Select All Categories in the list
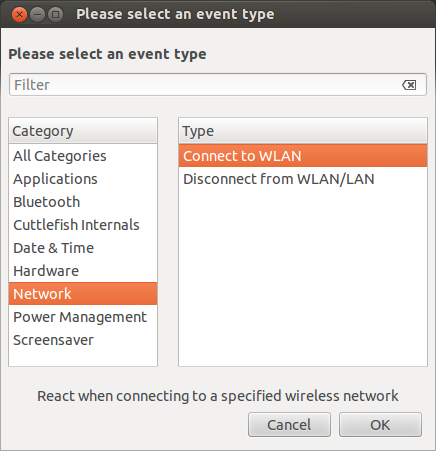This screenshot has width=436, height=451. click(83, 156)
